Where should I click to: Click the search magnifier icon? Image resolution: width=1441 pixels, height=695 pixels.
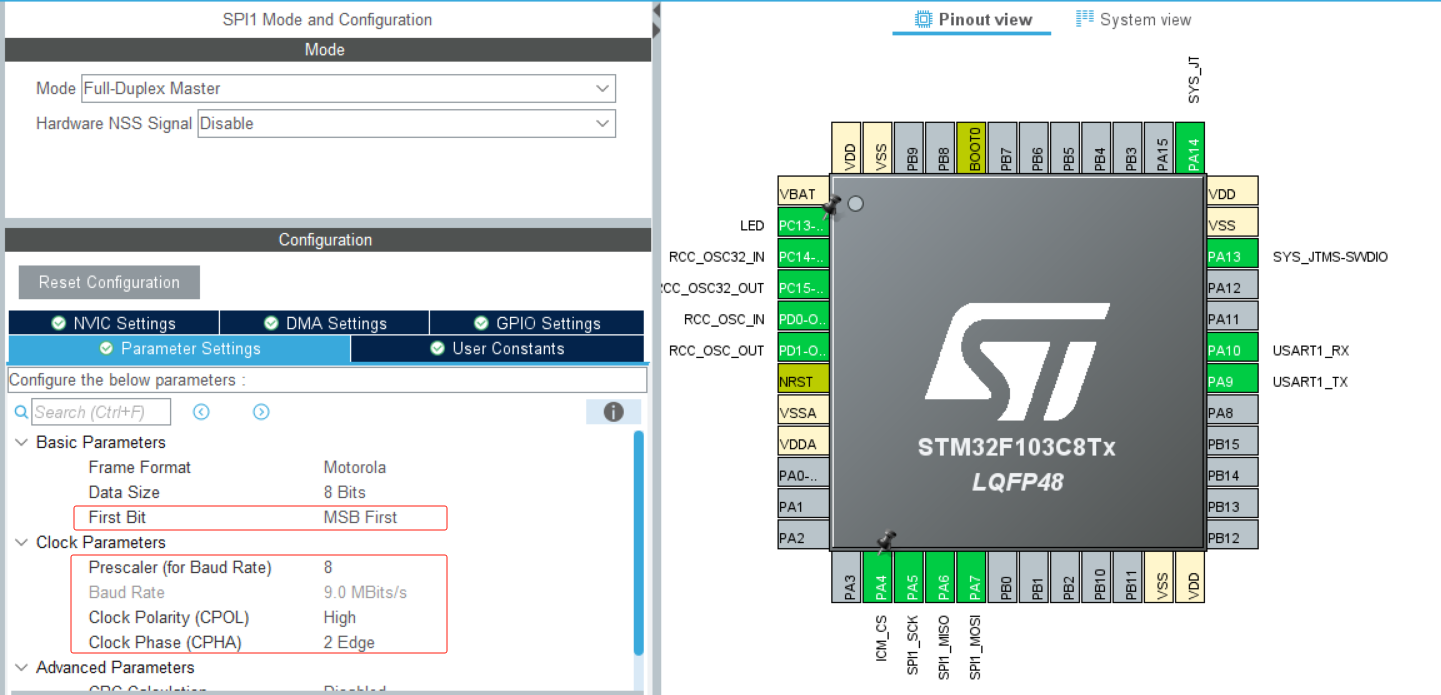(21, 412)
